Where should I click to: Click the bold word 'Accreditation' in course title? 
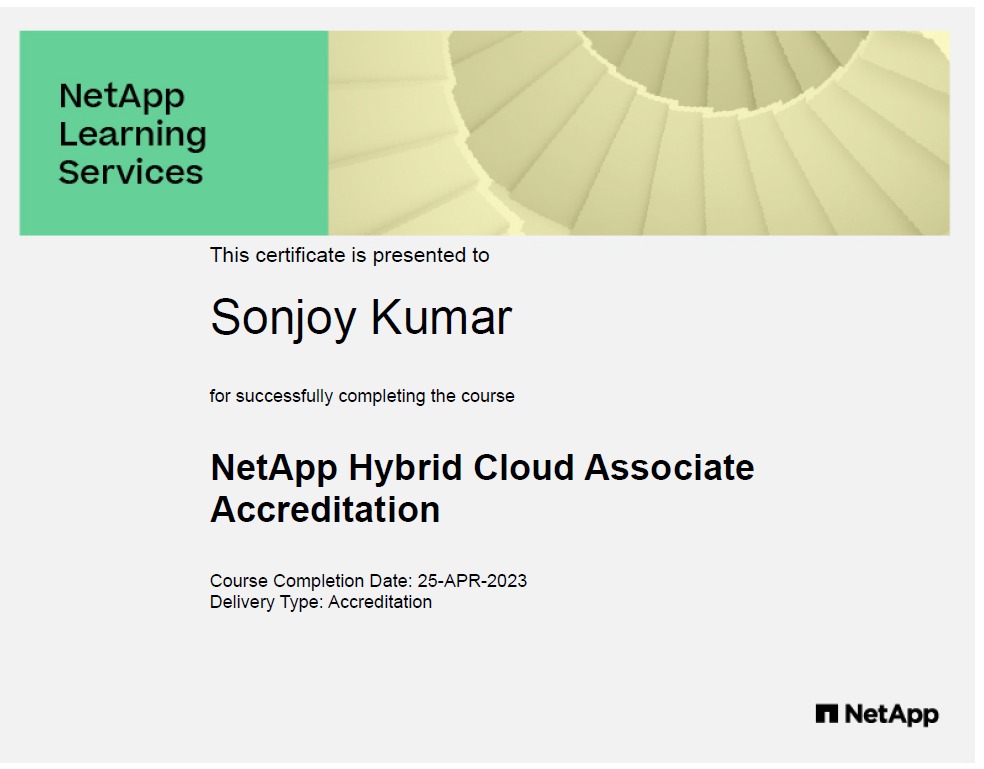pyautogui.click(x=325, y=509)
